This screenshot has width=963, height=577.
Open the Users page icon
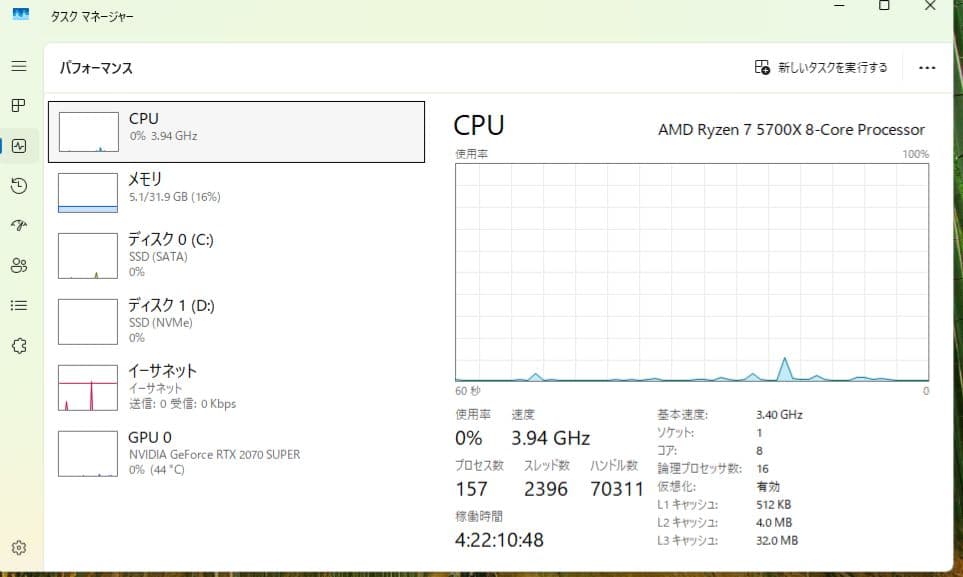[x=18, y=265]
